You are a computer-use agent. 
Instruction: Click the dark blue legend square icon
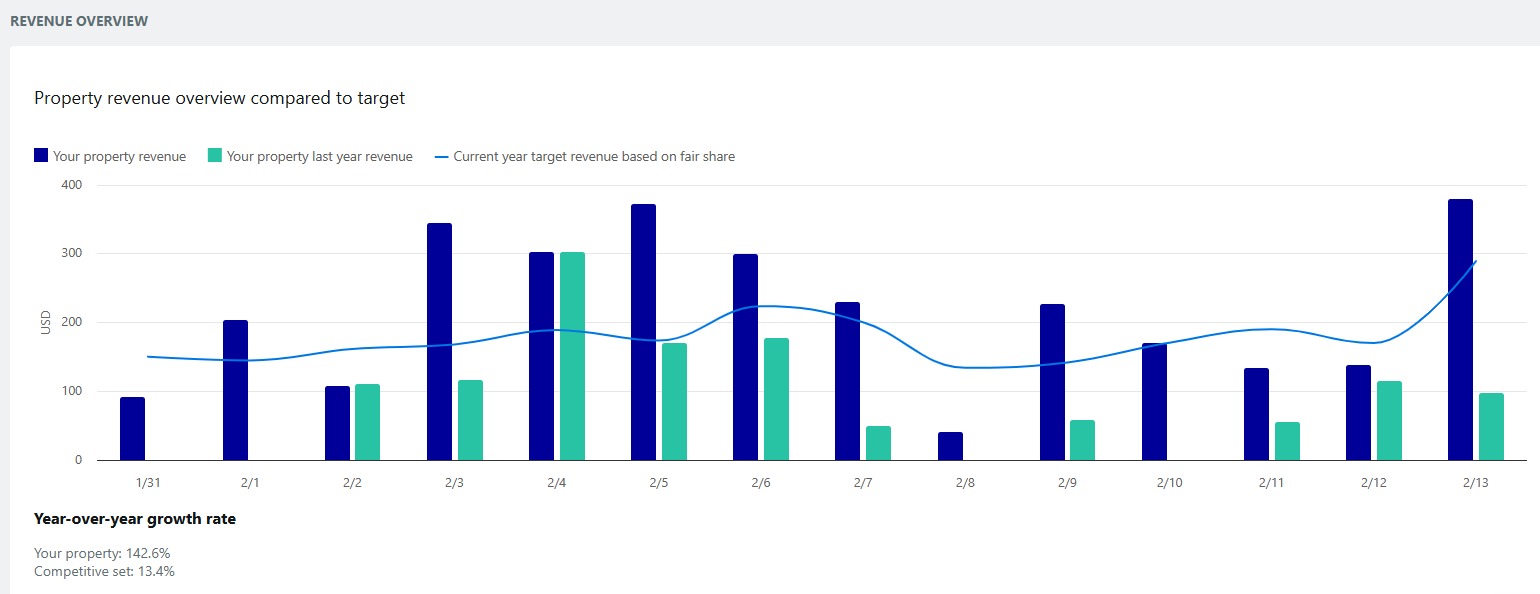[x=41, y=156]
